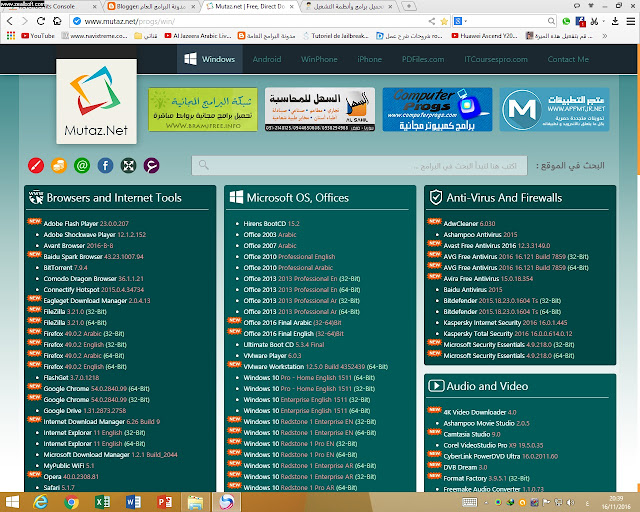Click the dark fullscreen arrows icon
The image size is (640, 512).
tap(129, 165)
